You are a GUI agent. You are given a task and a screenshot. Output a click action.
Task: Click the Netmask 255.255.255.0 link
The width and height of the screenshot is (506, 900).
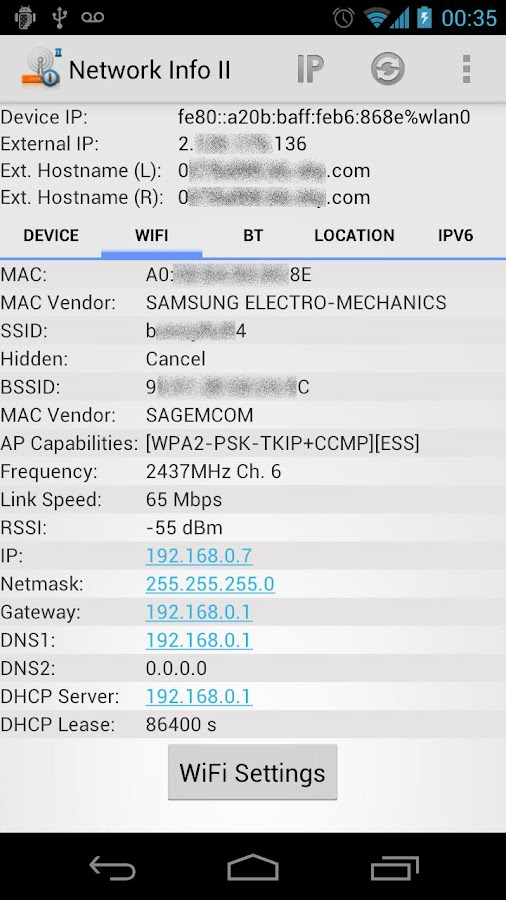click(x=210, y=584)
